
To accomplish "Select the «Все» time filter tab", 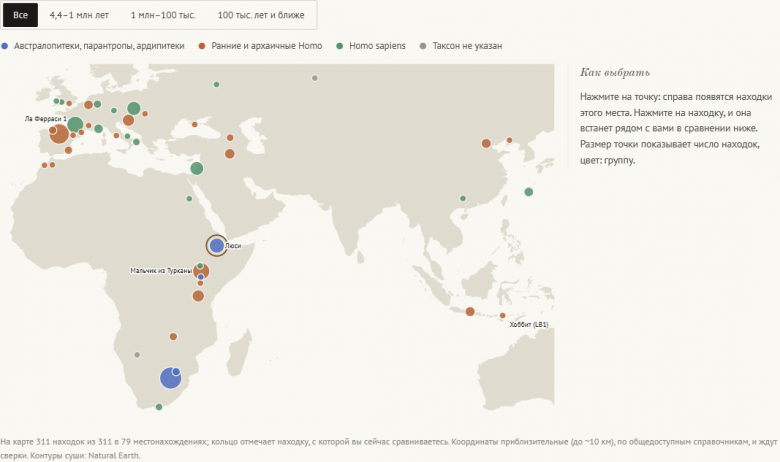I will coord(20,15).
